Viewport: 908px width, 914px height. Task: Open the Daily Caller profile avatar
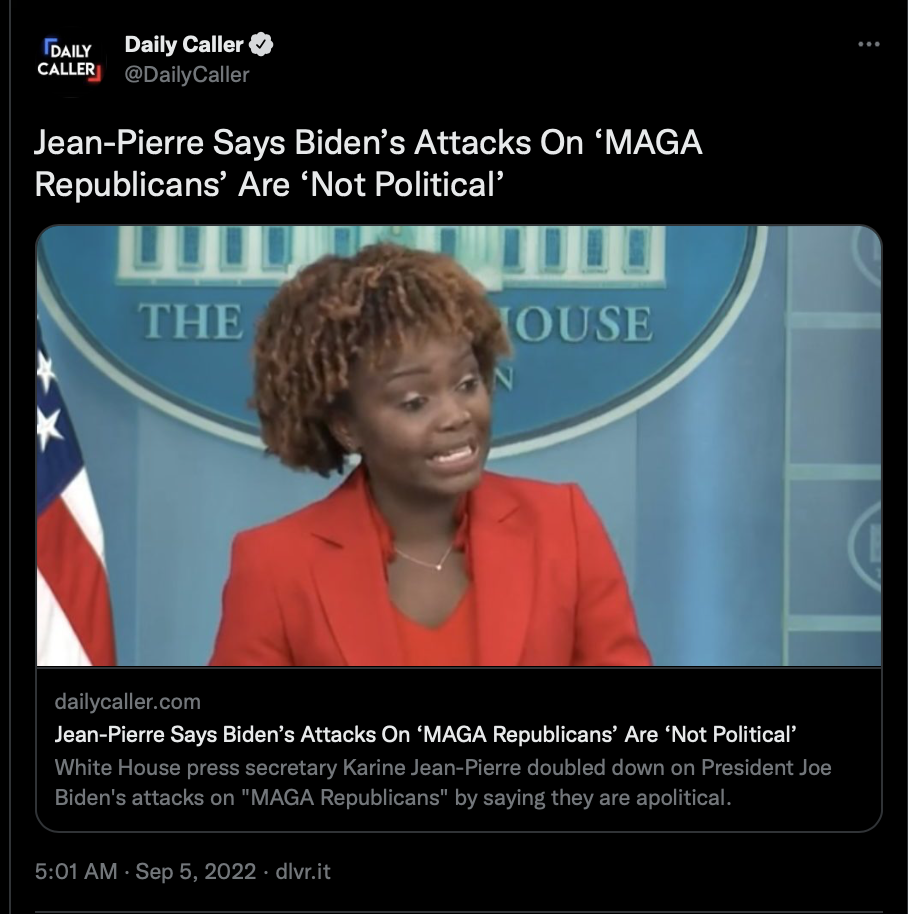point(69,60)
